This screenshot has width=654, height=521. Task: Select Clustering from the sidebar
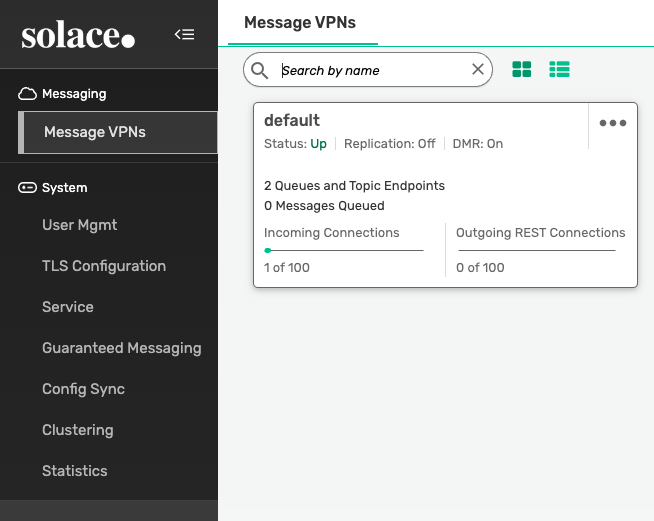(x=77, y=430)
